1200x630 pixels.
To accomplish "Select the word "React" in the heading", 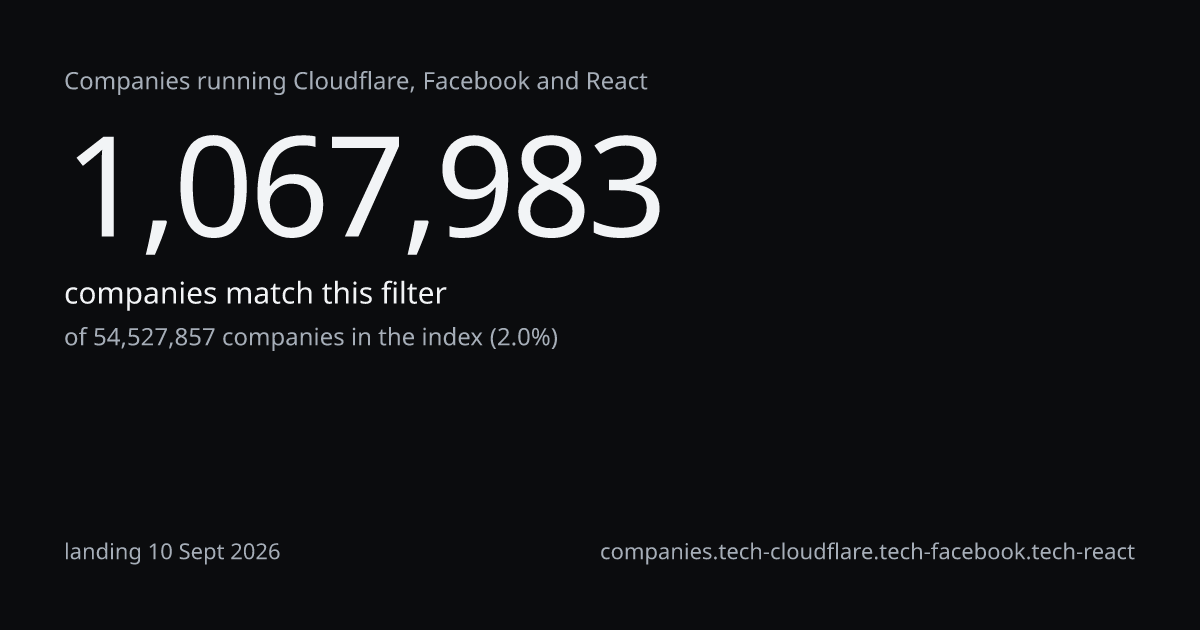I will click(x=618, y=82).
